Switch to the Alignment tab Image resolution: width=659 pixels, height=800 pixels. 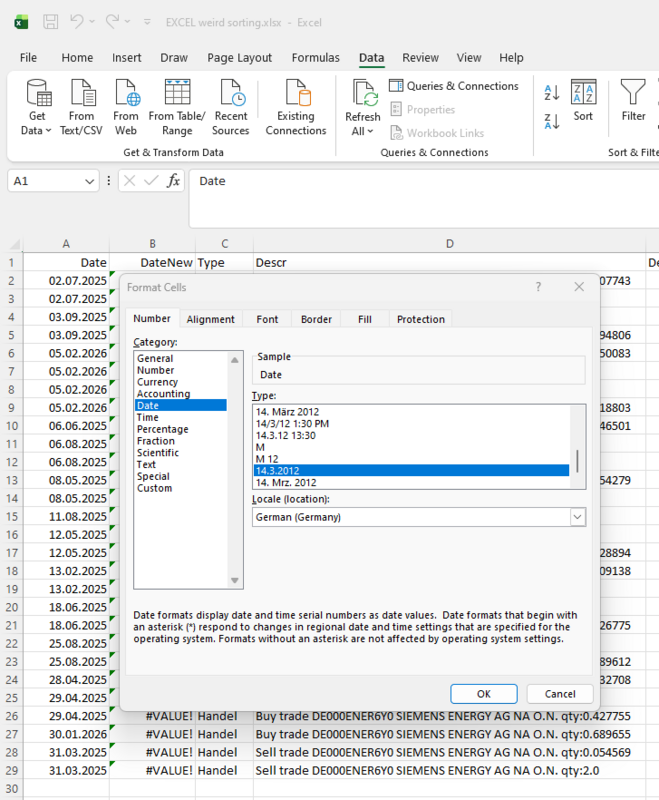210,319
